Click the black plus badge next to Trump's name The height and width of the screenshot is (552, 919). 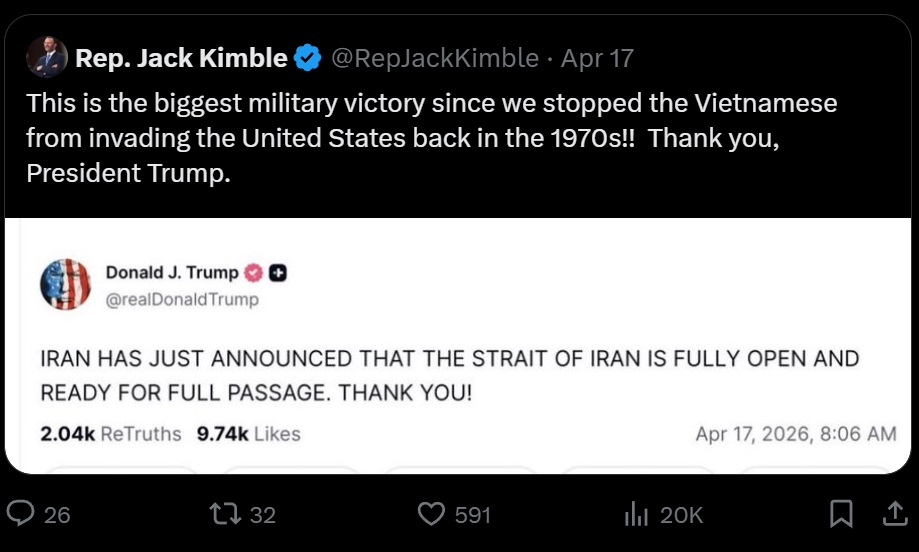click(279, 273)
